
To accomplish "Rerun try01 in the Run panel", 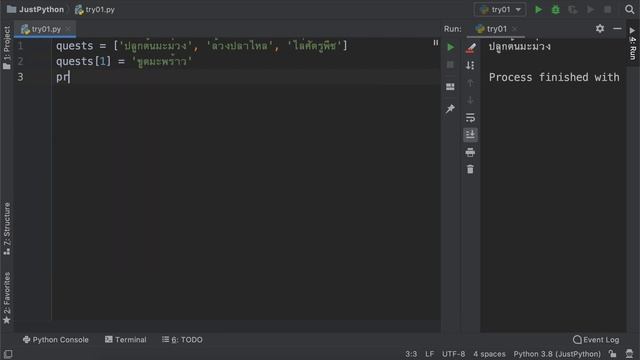I will click(450, 47).
